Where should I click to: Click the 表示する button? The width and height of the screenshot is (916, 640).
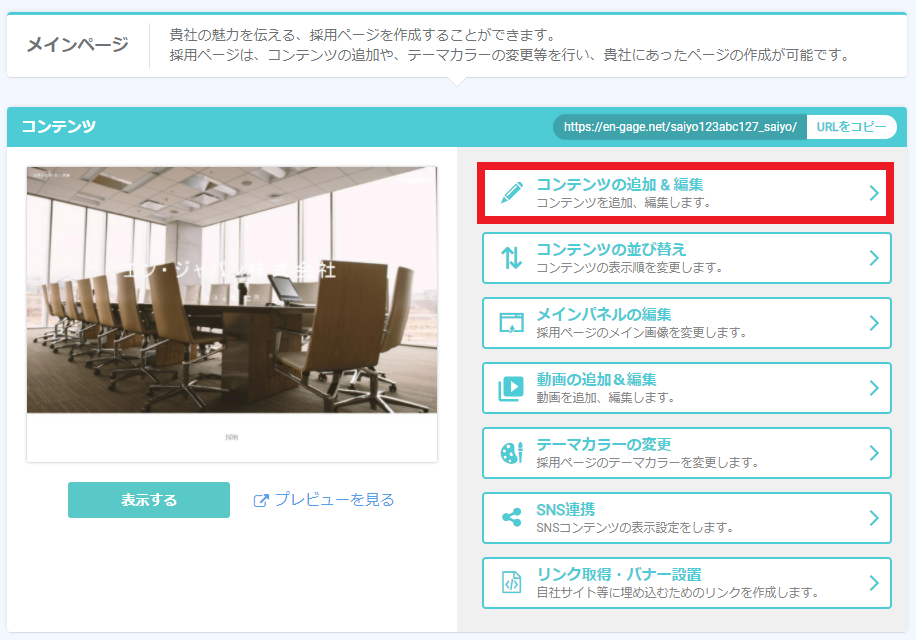(149, 500)
